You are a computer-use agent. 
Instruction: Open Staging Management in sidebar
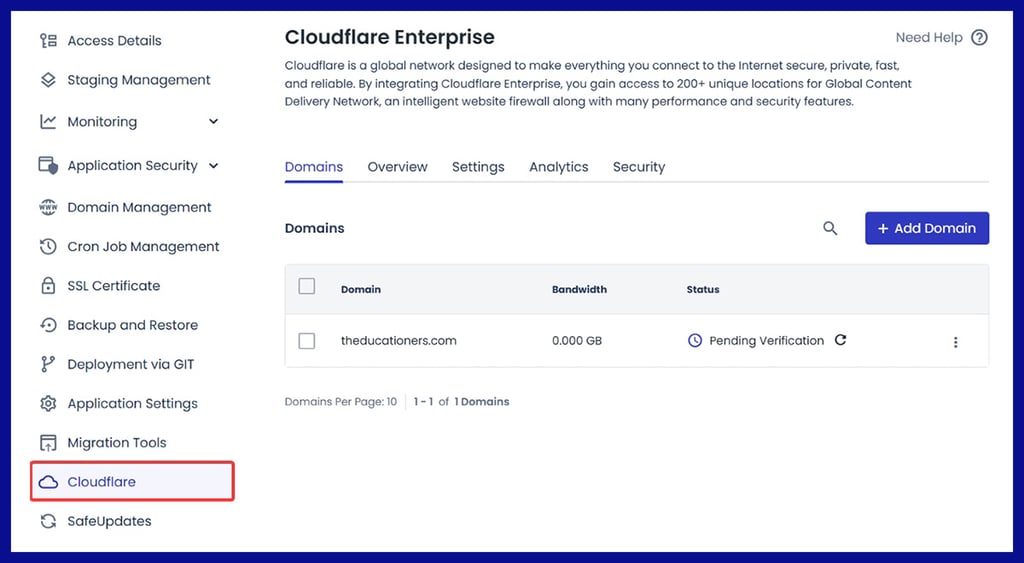click(138, 80)
